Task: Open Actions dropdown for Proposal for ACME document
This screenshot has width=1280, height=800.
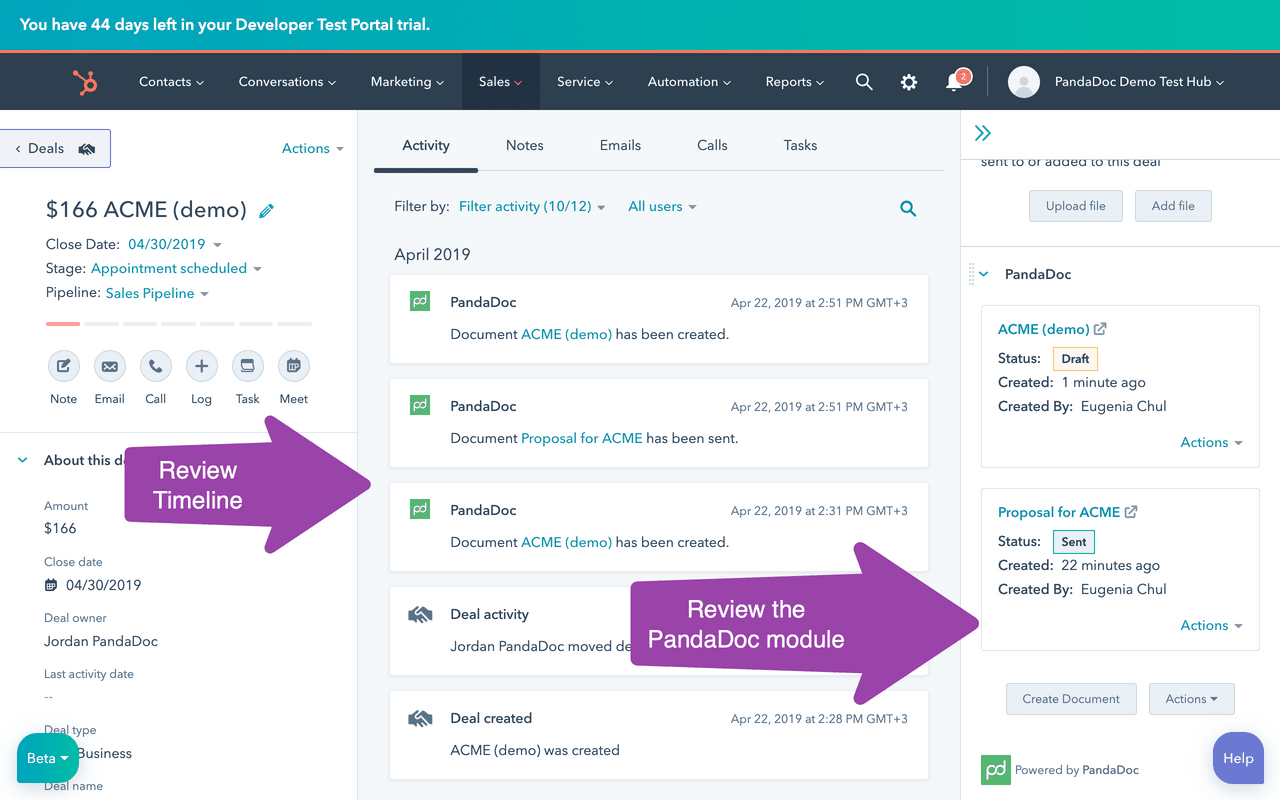Action: point(1211,625)
